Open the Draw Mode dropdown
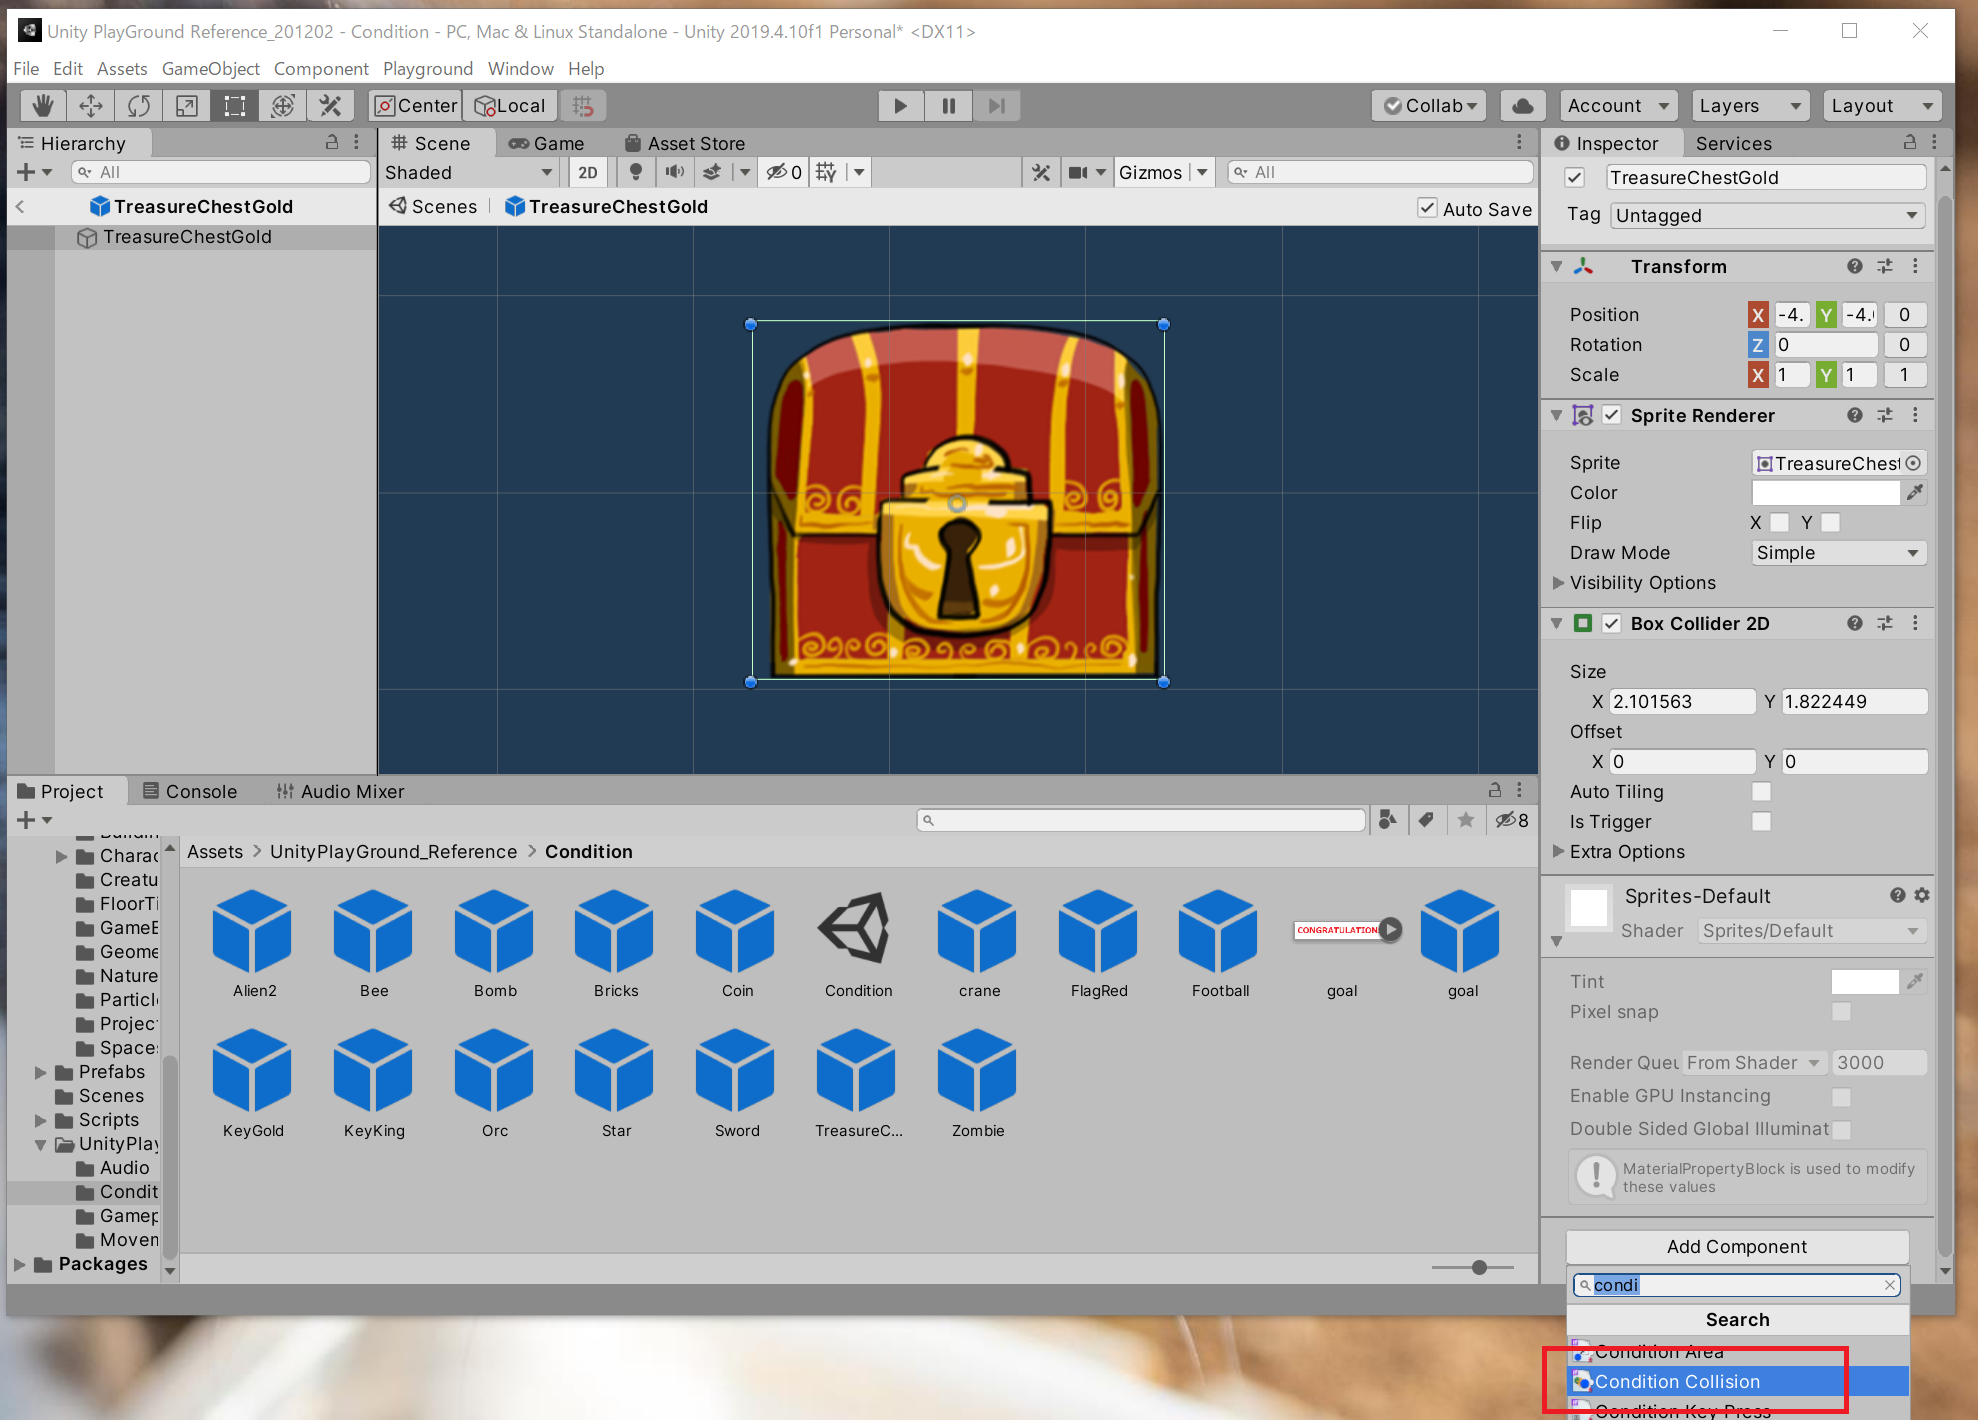This screenshot has width=1978, height=1420. 1838,553
